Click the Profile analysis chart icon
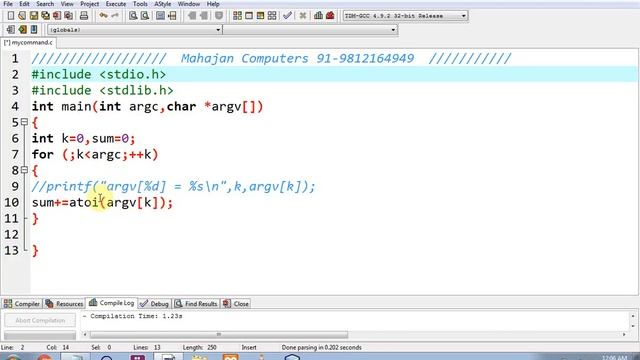Image resolution: width=640 pixels, height=360 pixels. pyautogui.click(x=318, y=16)
